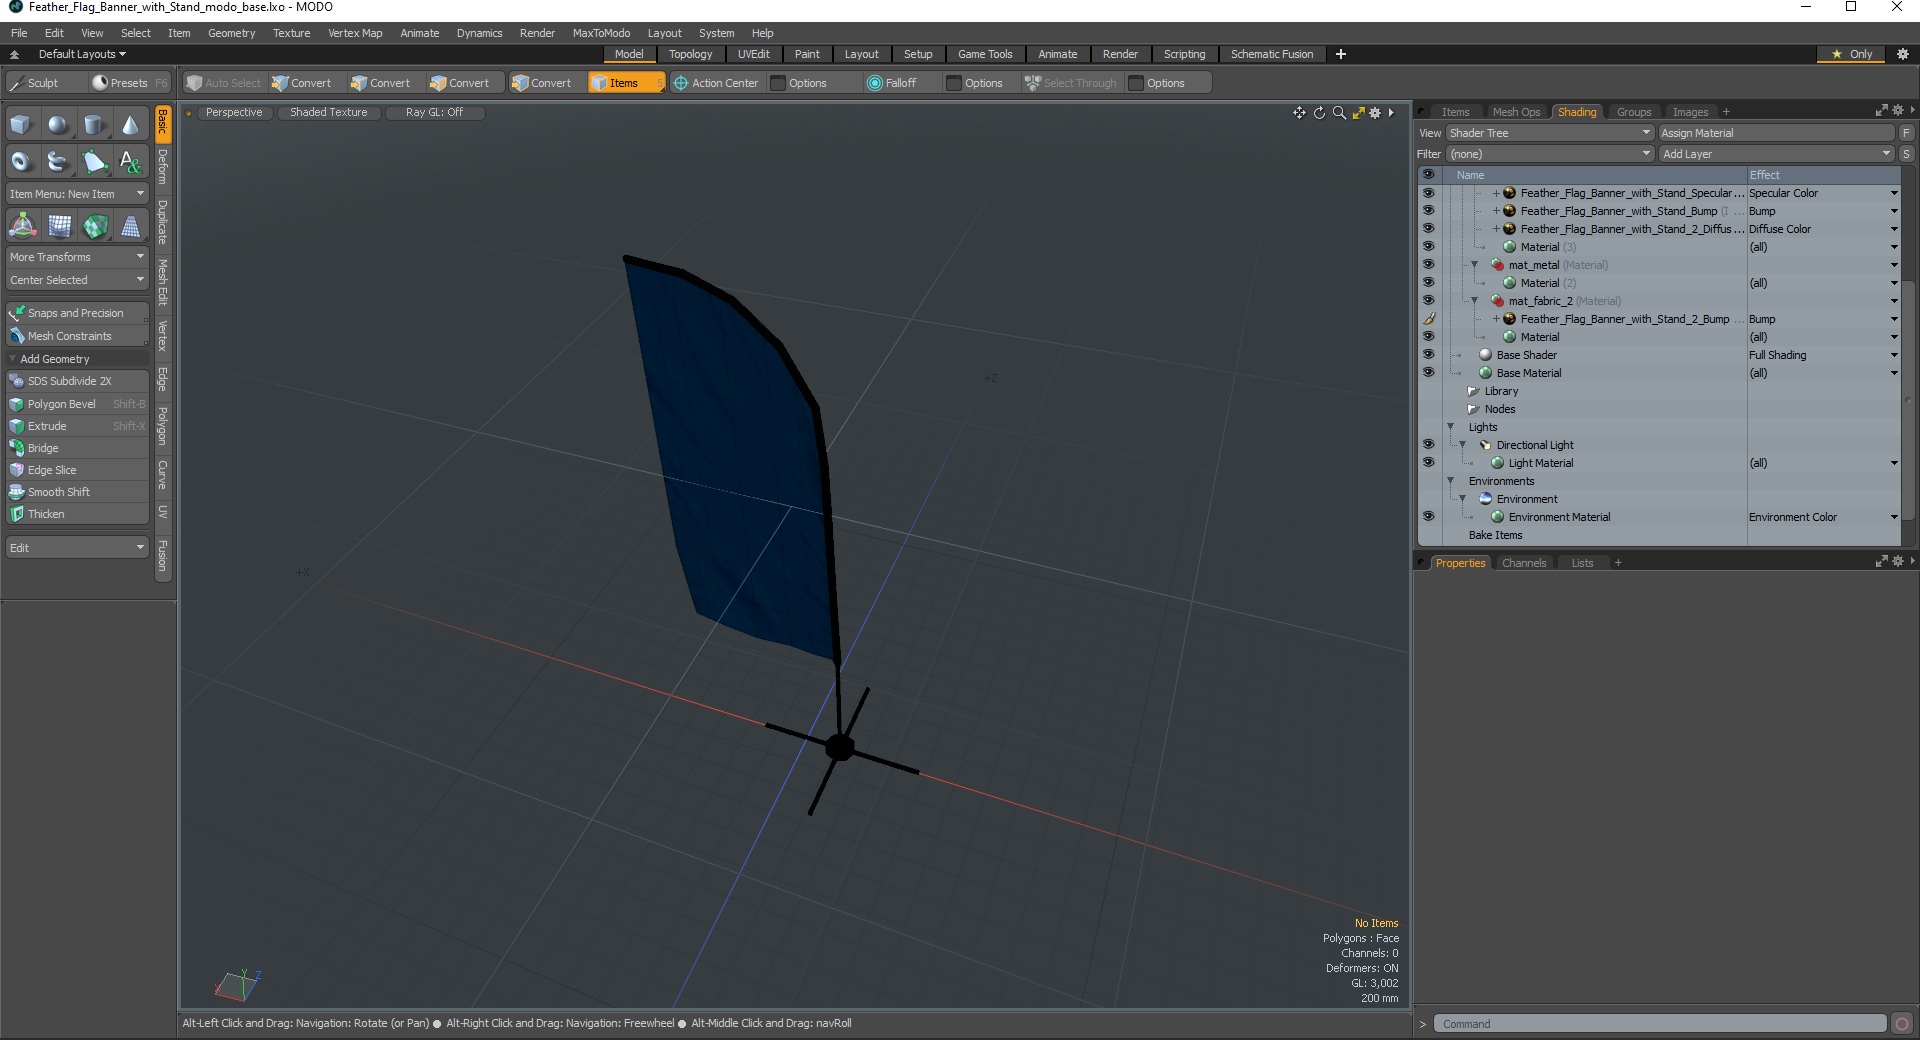Select the Soft deform grid tool
This screenshot has width=1920, height=1040.
point(58,226)
